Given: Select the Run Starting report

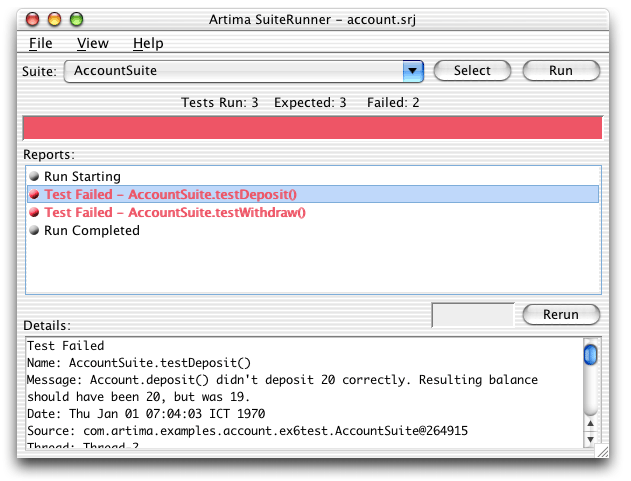Looking at the screenshot, I should 313,177.
